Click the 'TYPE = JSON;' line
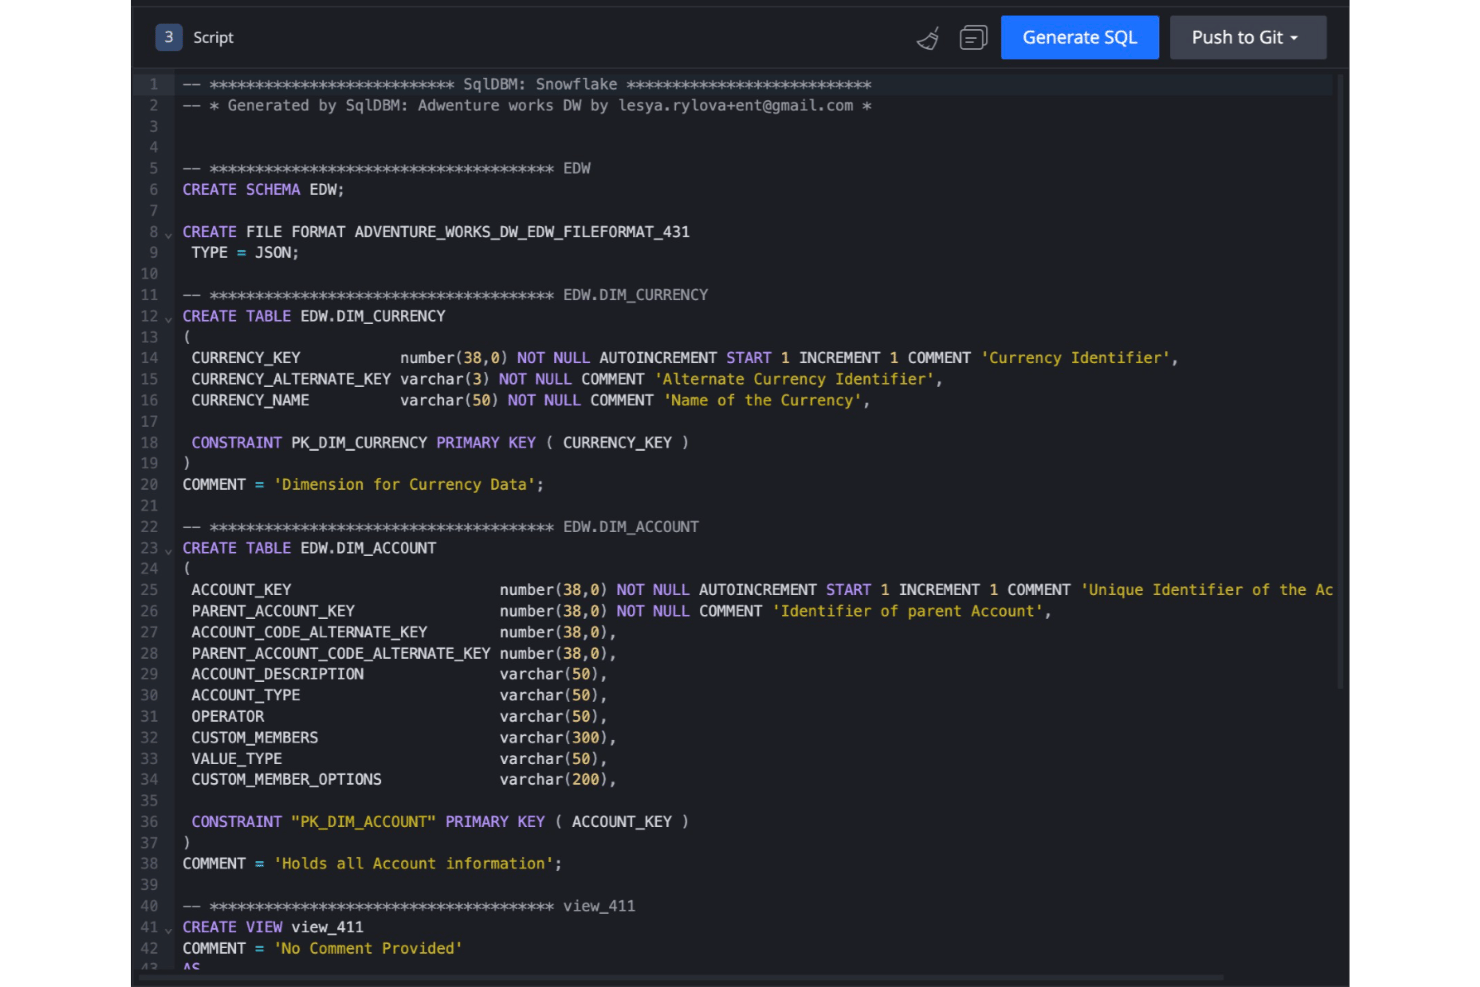The image size is (1480, 987). point(245,252)
